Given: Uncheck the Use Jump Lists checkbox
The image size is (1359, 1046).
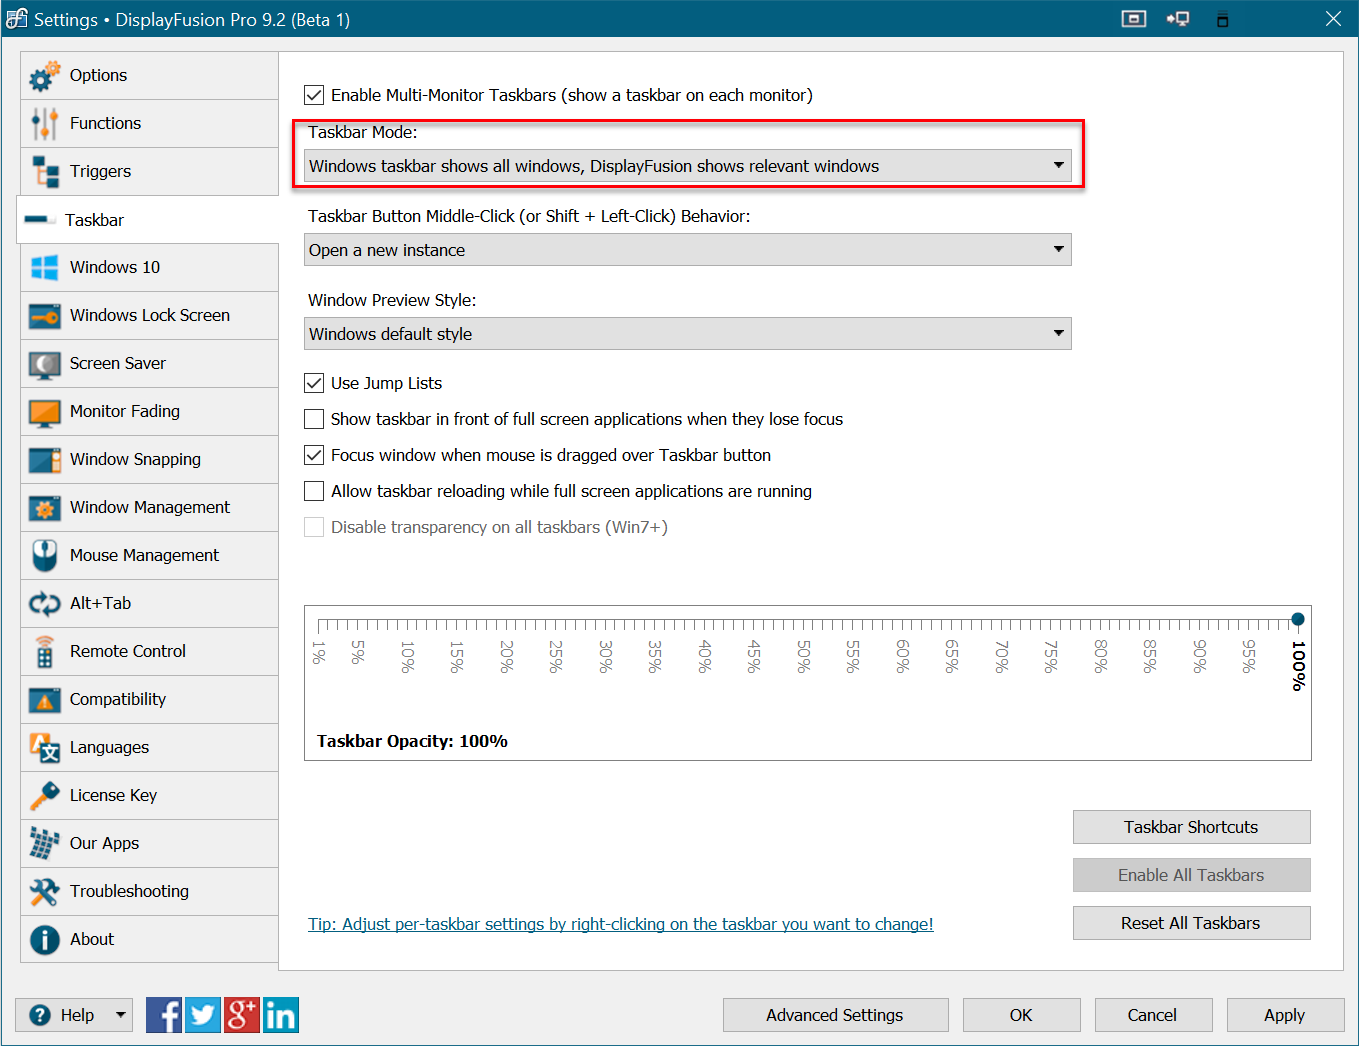Looking at the screenshot, I should pos(314,383).
